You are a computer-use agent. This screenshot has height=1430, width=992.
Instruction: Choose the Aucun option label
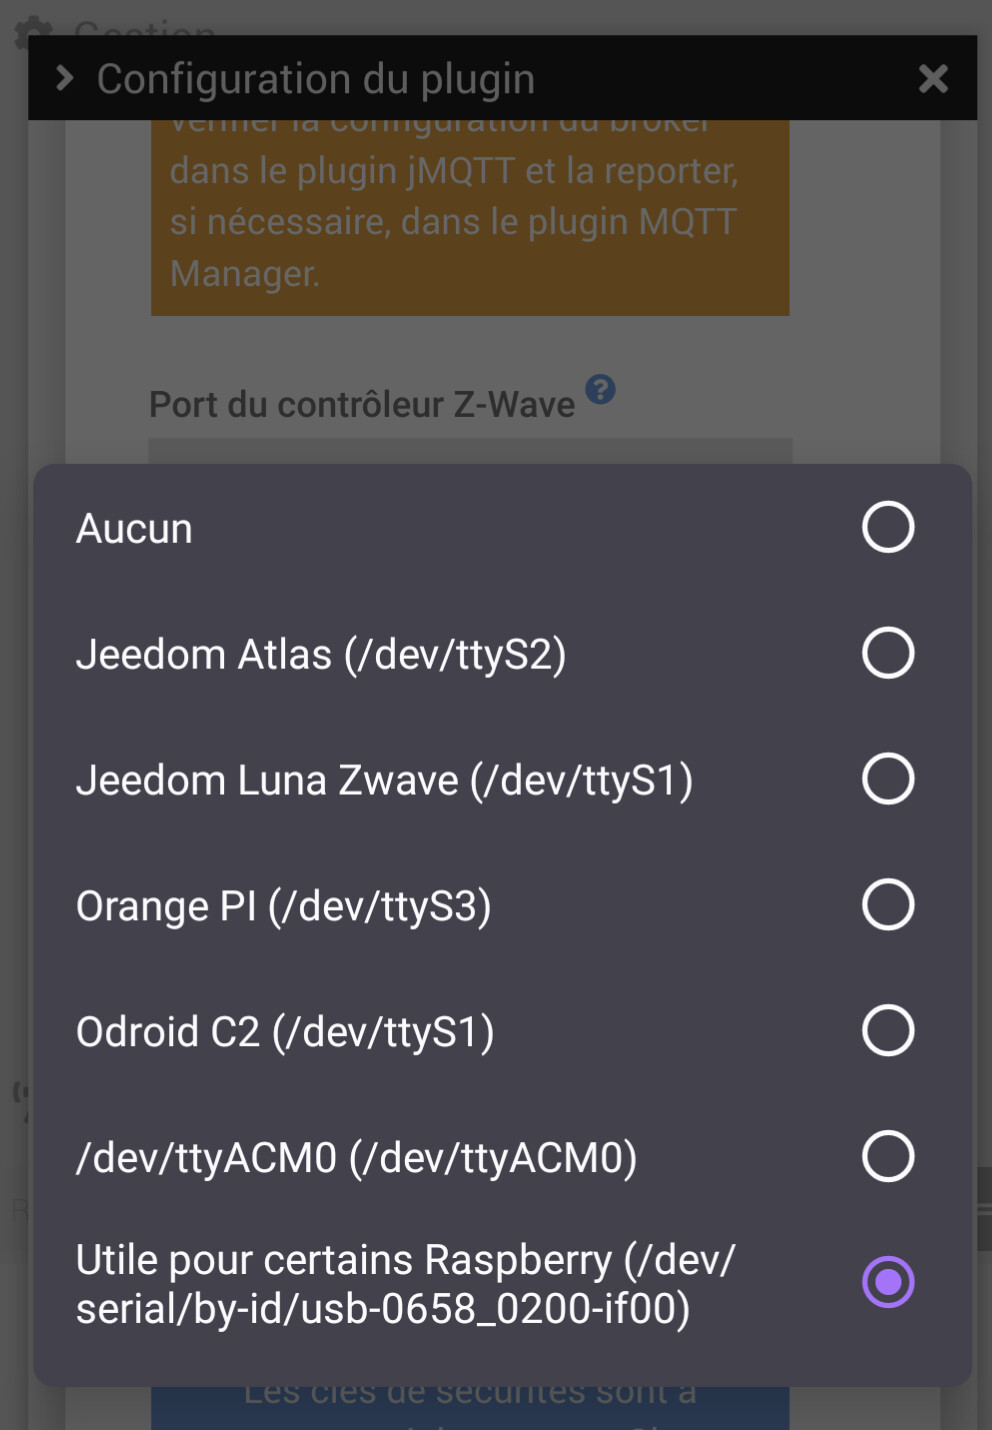tap(134, 529)
